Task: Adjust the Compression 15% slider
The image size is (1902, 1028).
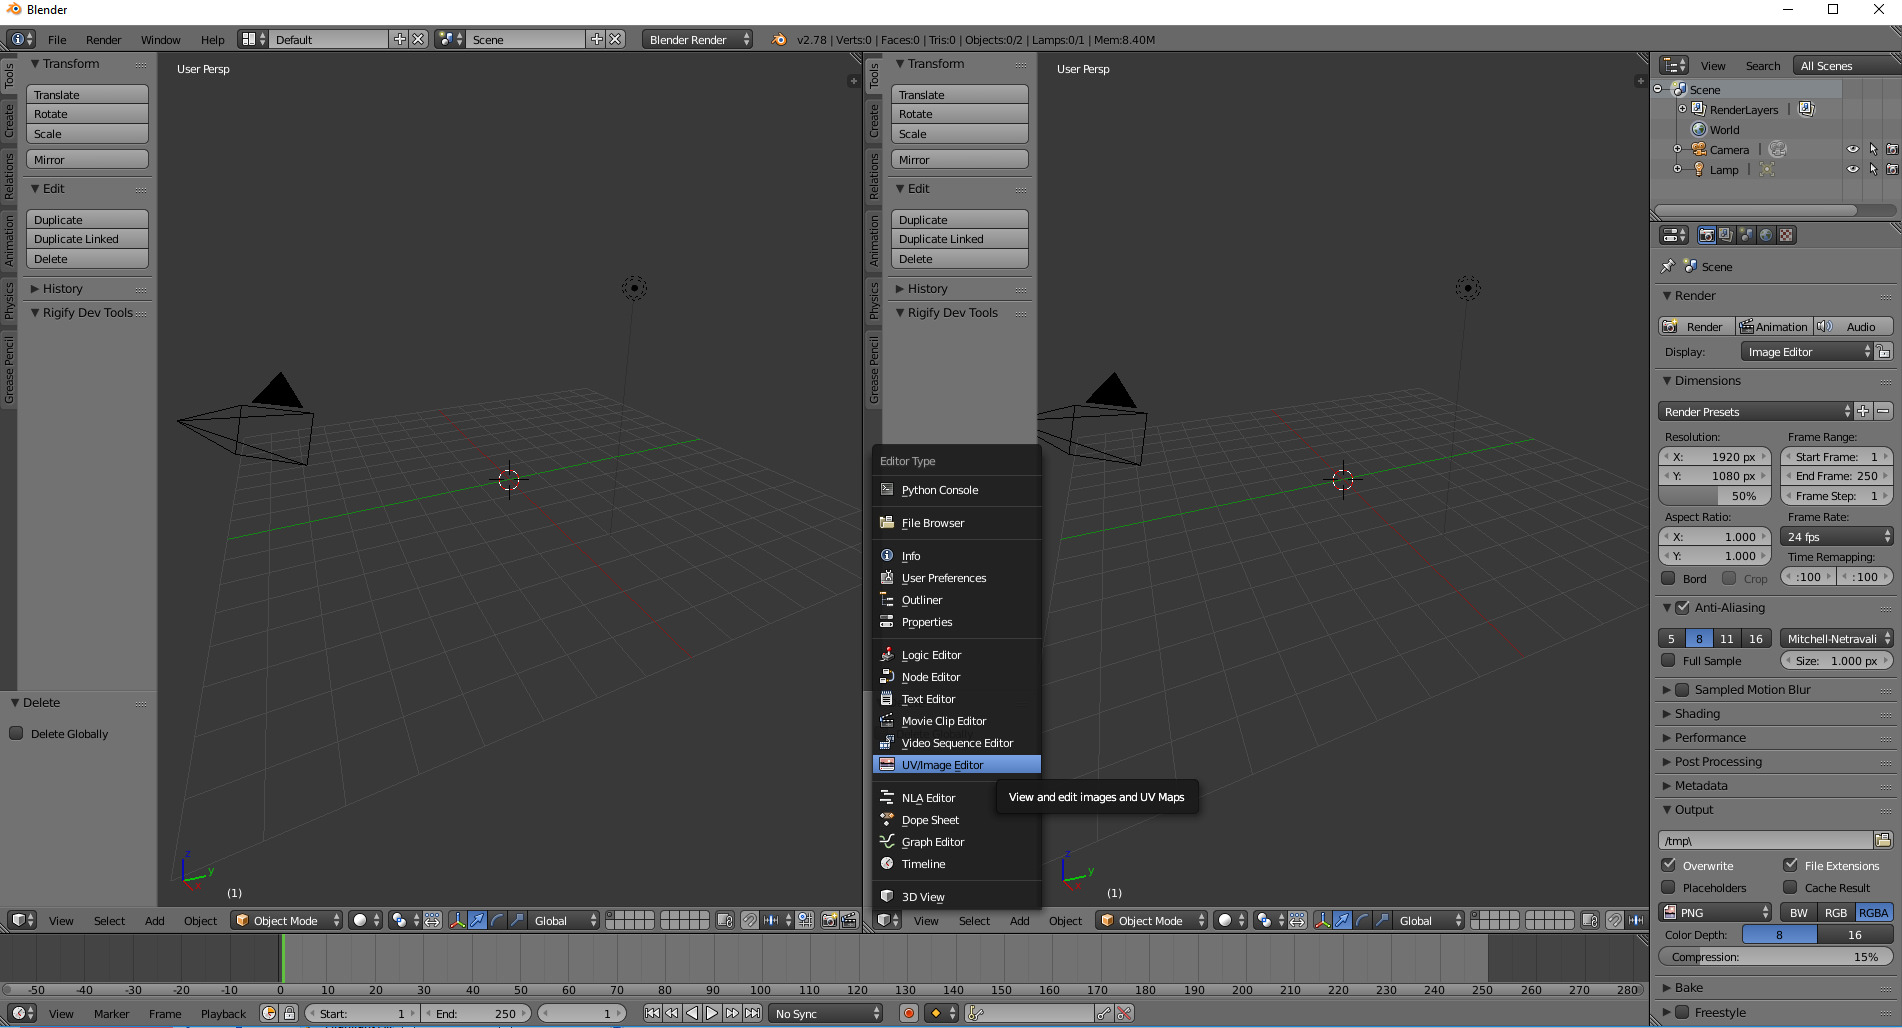Action: (x=1775, y=956)
